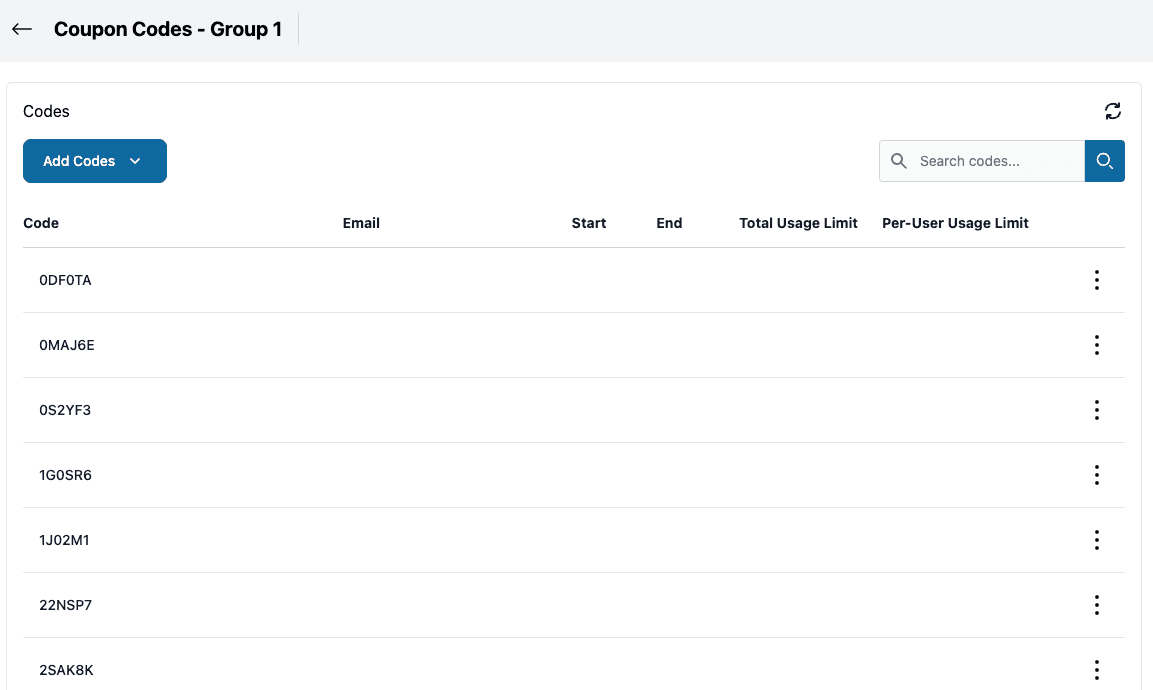The image size is (1153, 690).
Task: Click the Add Codes button
Action: click(79, 160)
